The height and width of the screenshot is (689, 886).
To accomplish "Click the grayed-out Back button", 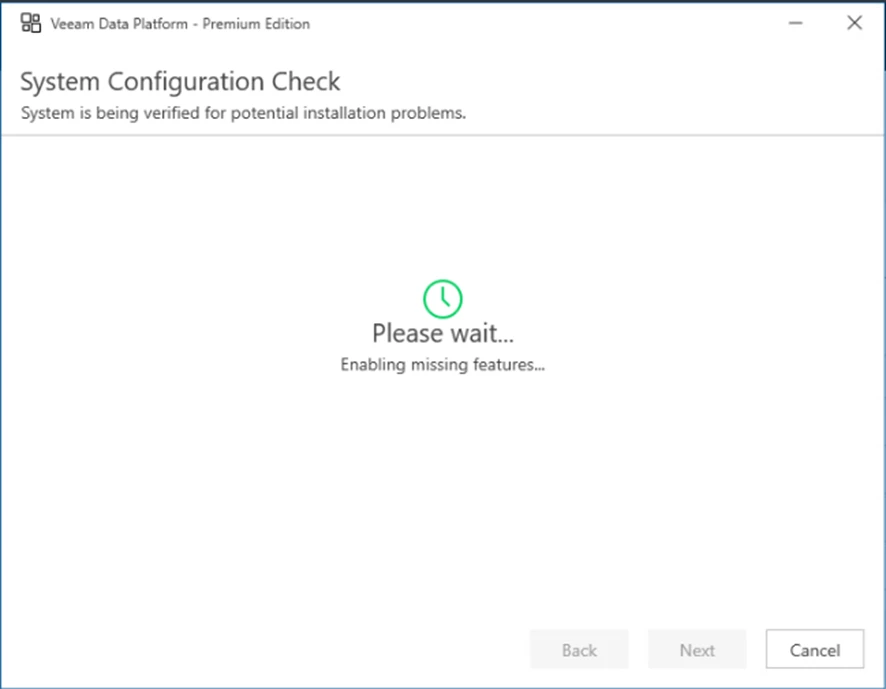I will (579, 650).
